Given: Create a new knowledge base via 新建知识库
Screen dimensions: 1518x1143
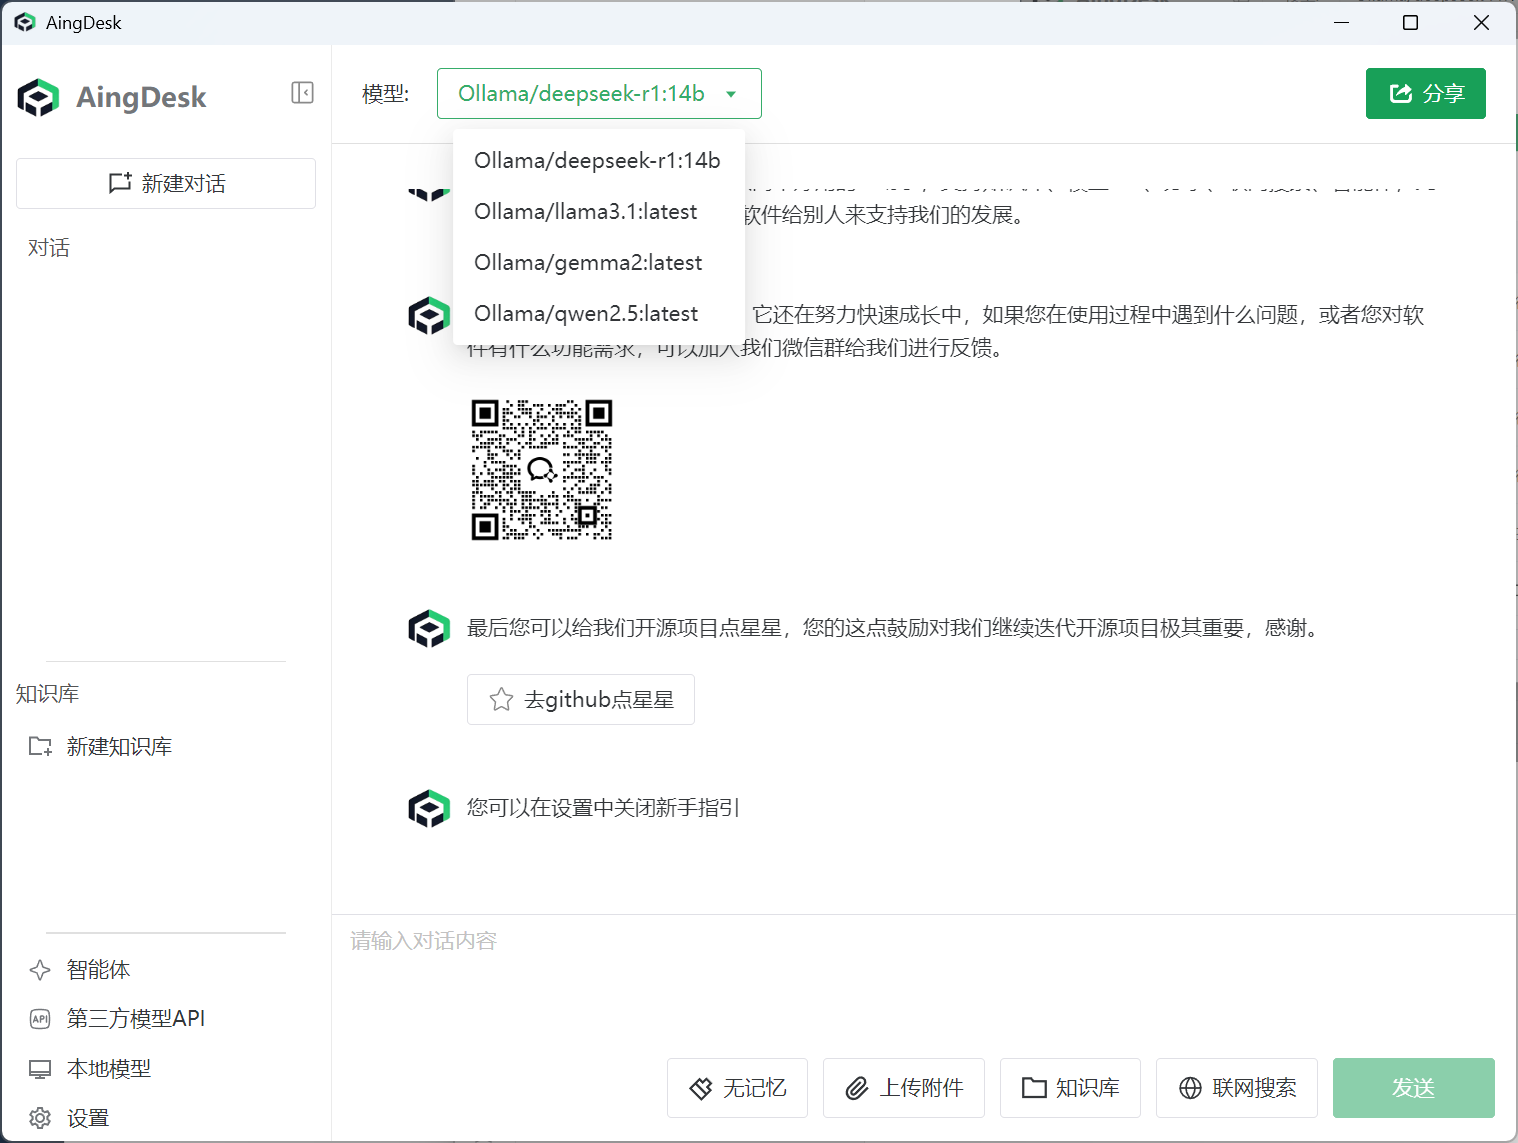Looking at the screenshot, I should 100,746.
